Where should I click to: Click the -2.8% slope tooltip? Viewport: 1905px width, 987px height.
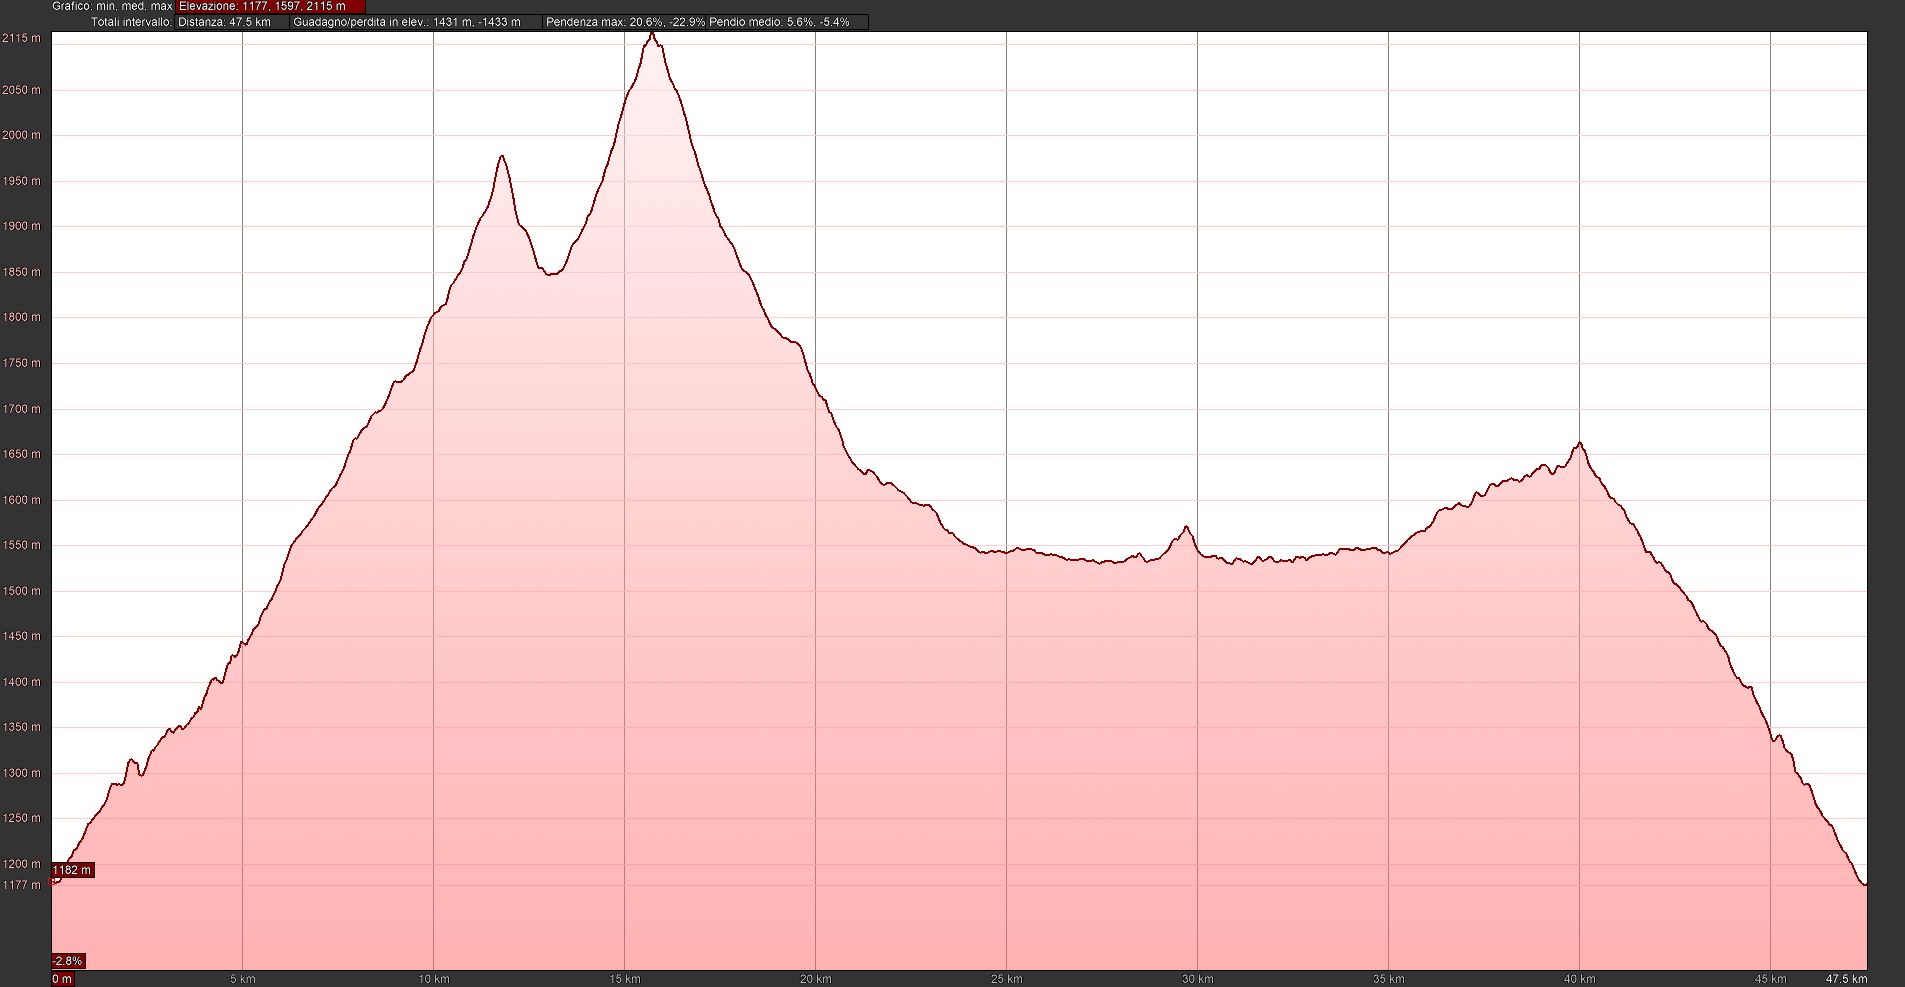[x=68, y=961]
